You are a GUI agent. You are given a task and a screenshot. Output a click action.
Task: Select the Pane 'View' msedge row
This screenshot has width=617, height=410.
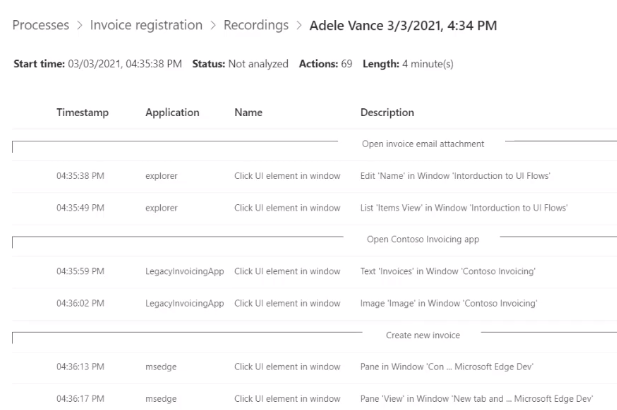(x=314, y=399)
